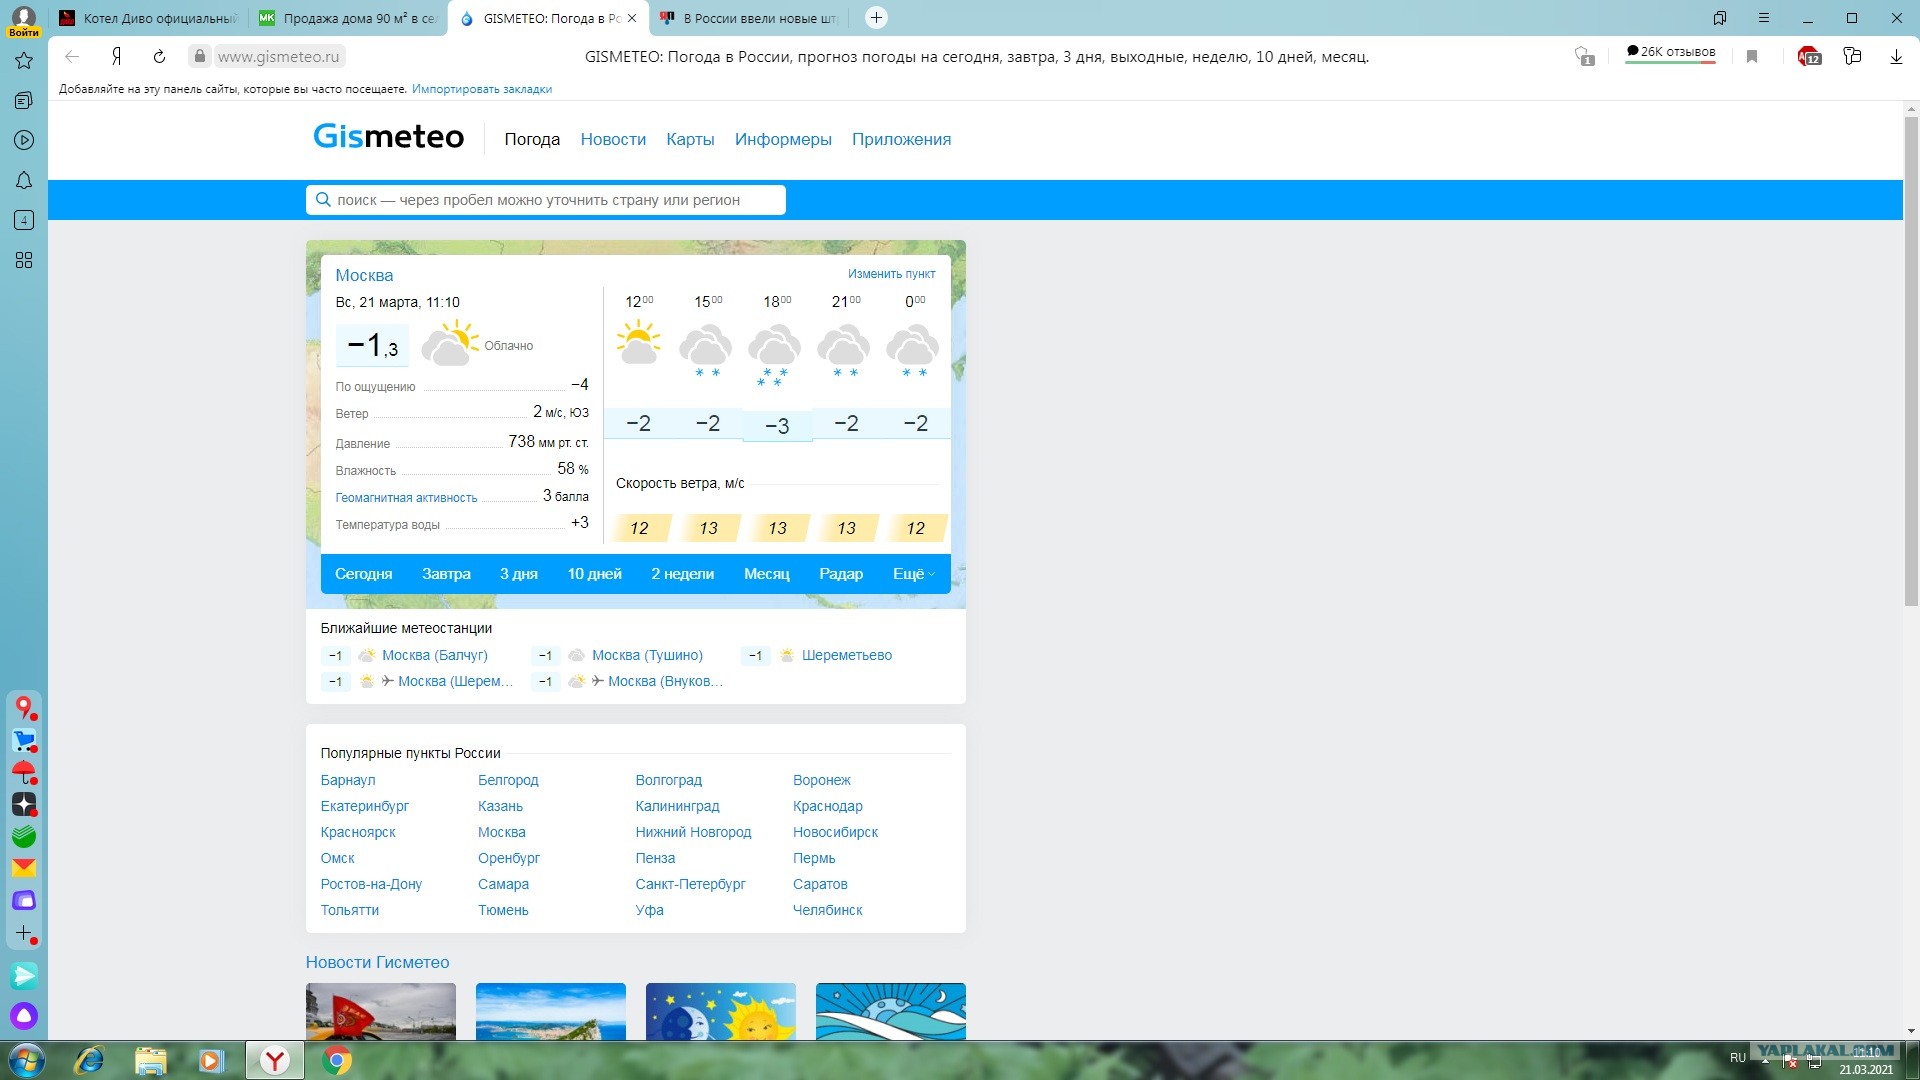
Task: Switch to the Котел Диво browser tab
Action: [148, 18]
